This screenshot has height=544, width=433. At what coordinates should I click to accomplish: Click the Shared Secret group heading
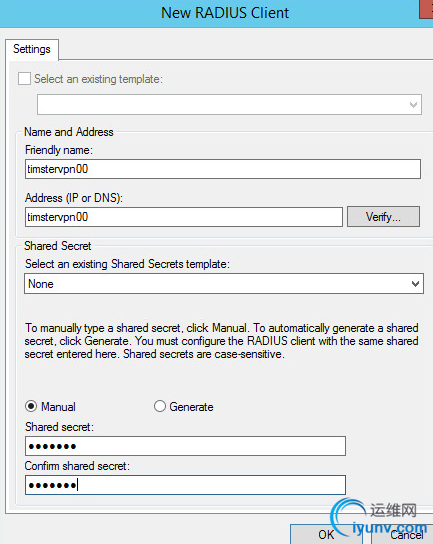(x=58, y=246)
